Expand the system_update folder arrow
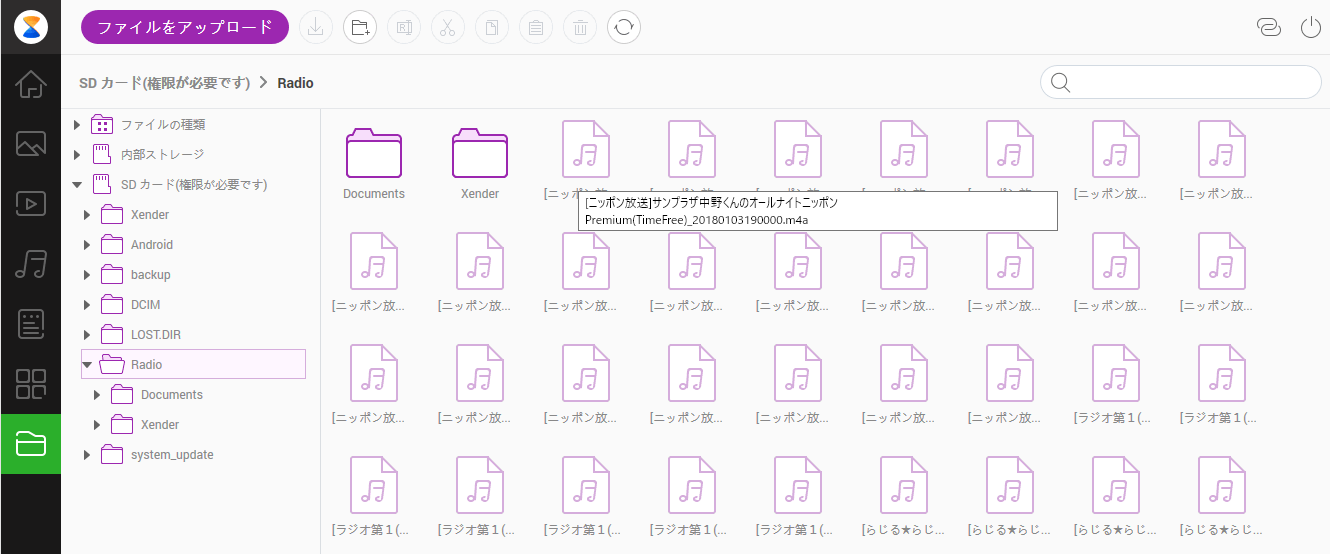The image size is (1330, 554). click(87, 454)
